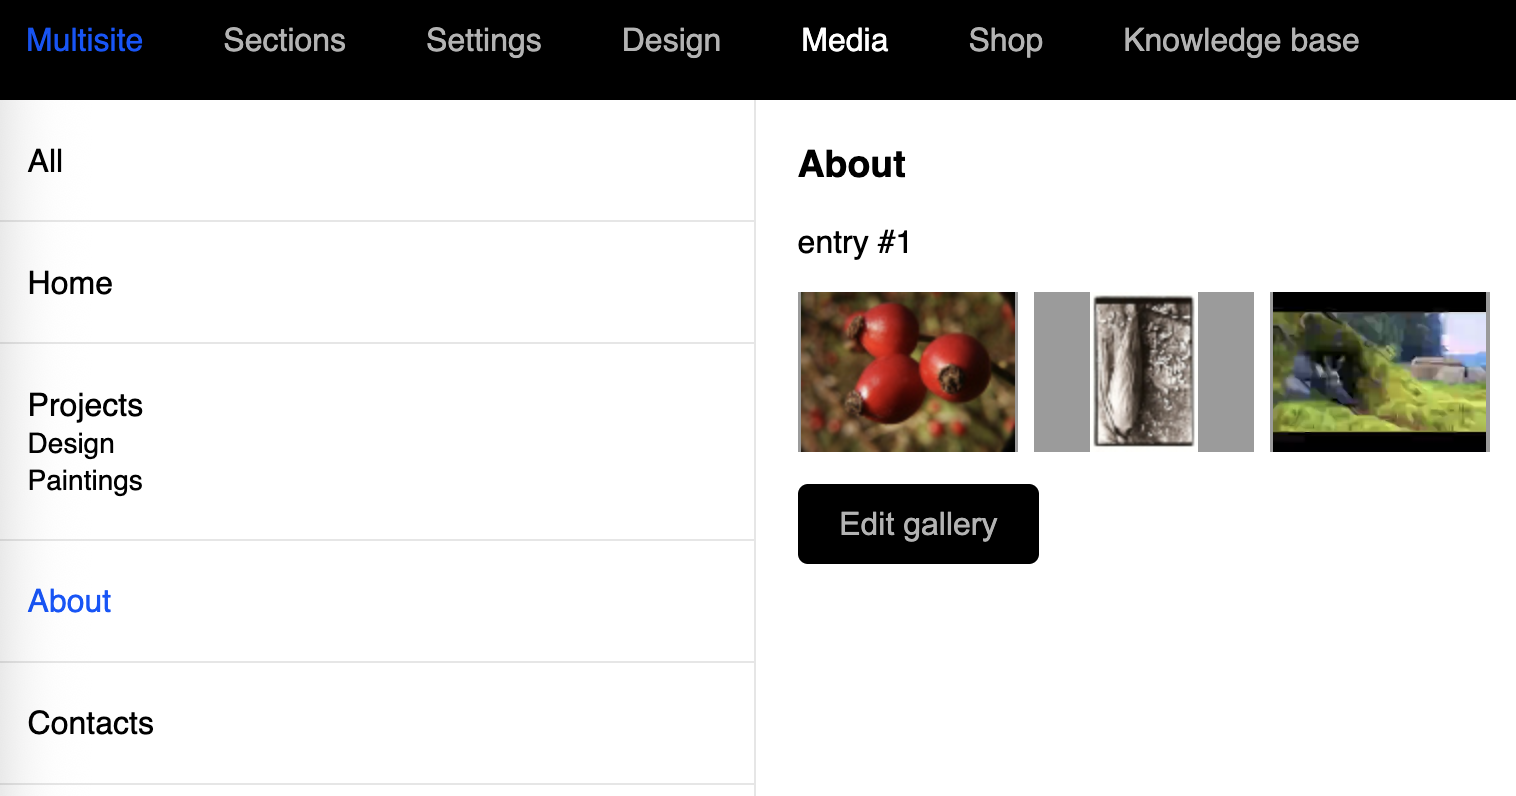Select the Media tab
Image resolution: width=1516 pixels, height=796 pixels.
click(844, 40)
